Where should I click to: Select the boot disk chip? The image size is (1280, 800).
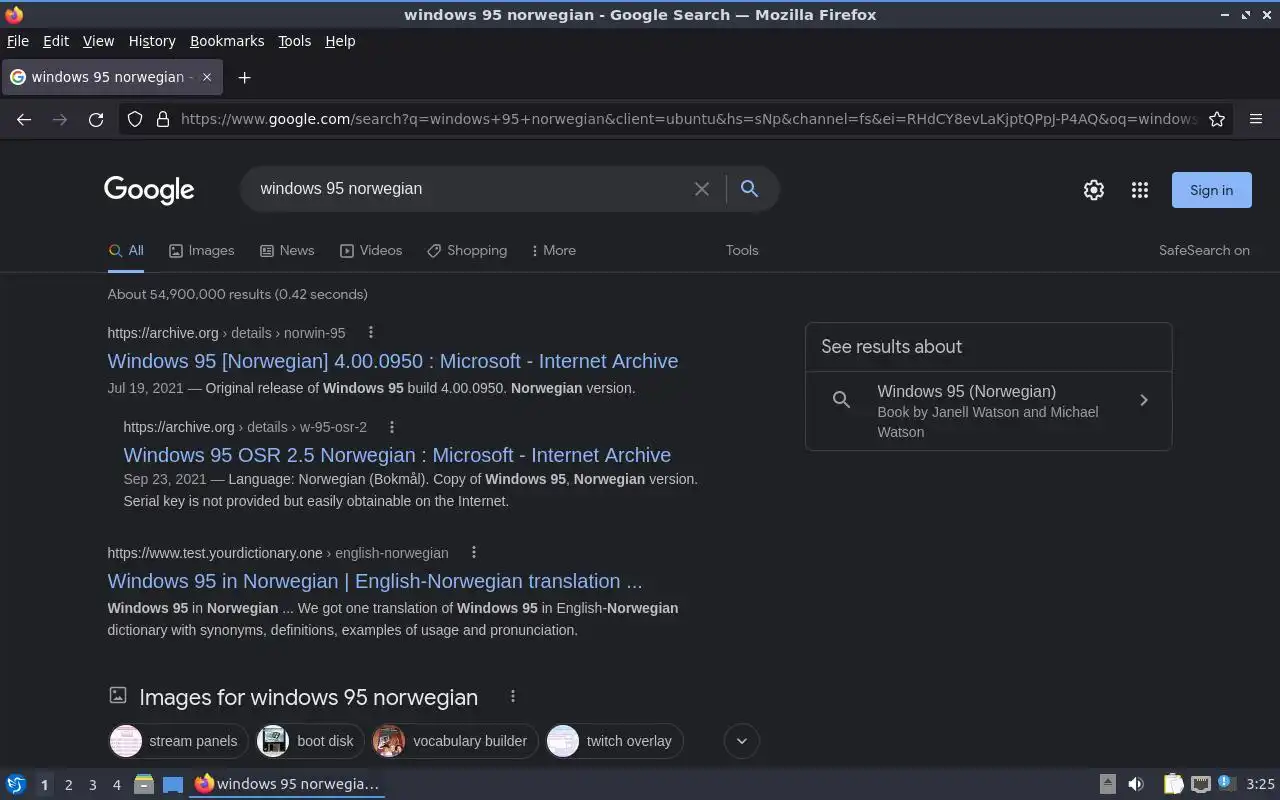click(x=310, y=741)
